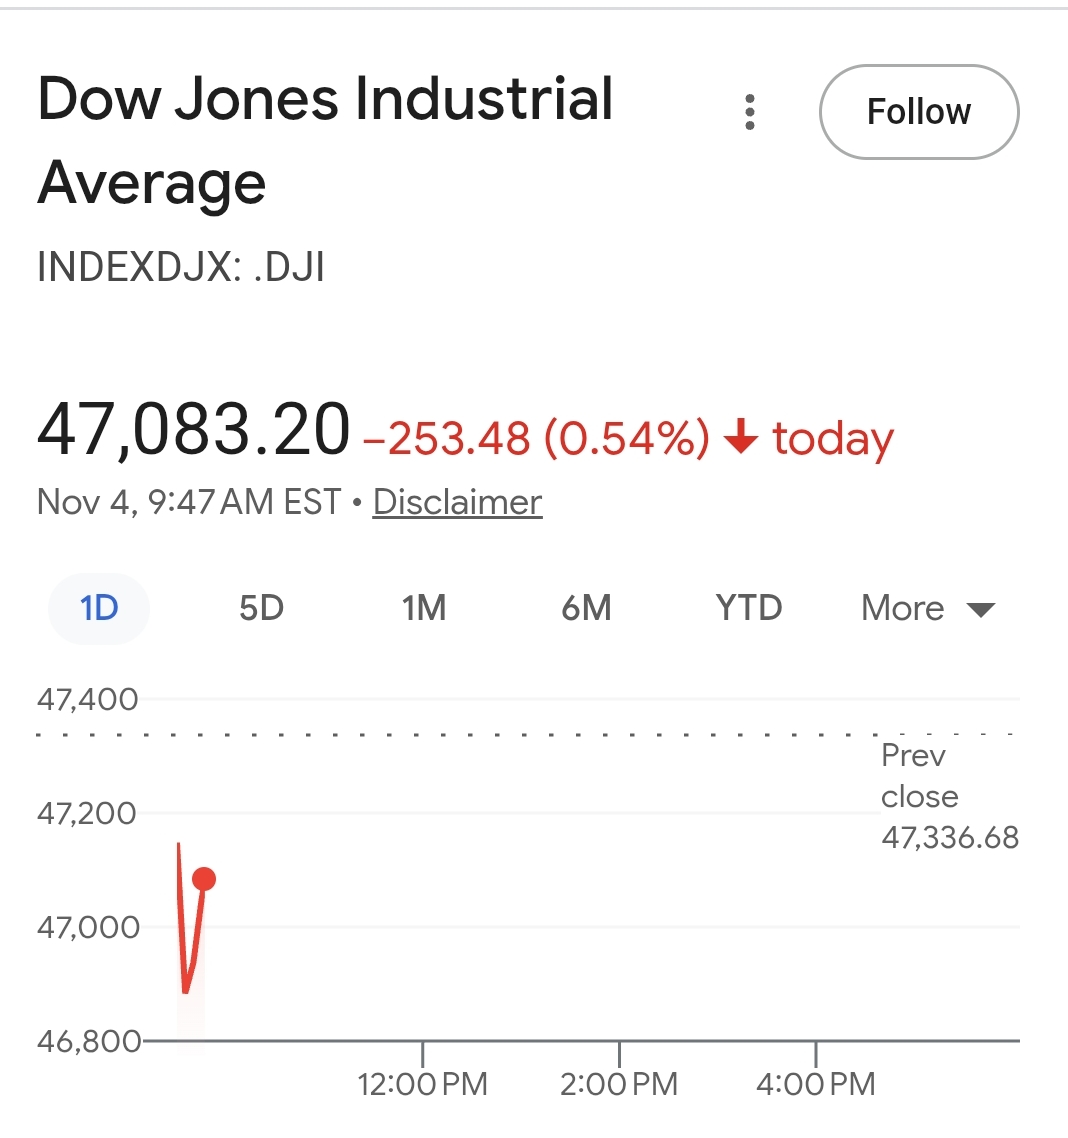
Task: Show the 1M chart range
Action: (x=424, y=608)
